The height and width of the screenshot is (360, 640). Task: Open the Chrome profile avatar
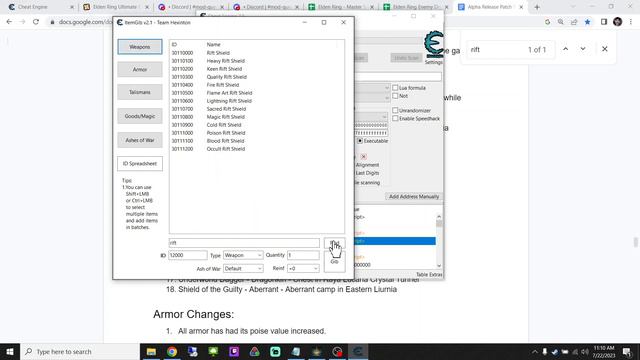click(x=618, y=22)
